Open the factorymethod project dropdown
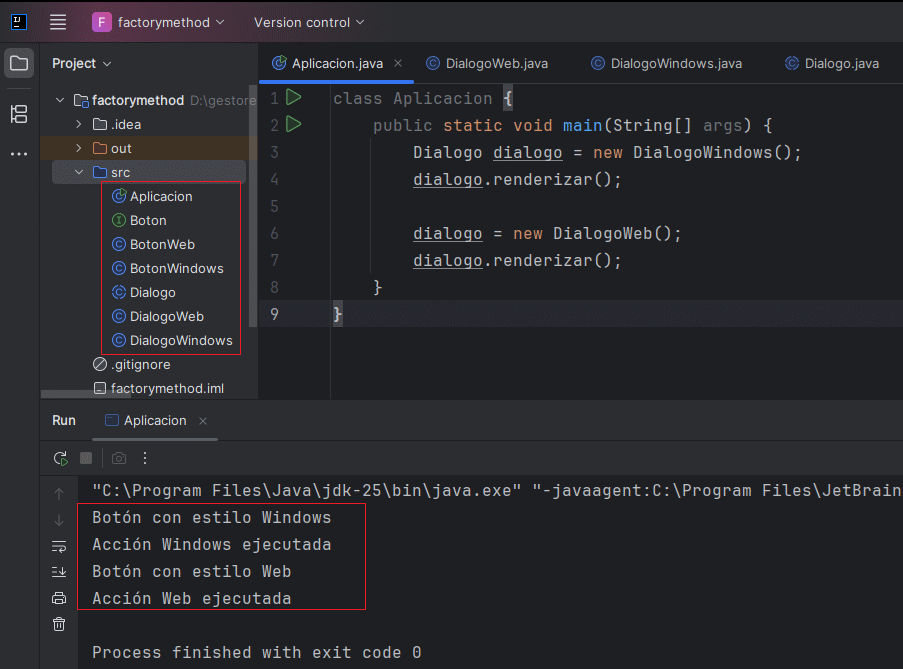 coord(159,22)
